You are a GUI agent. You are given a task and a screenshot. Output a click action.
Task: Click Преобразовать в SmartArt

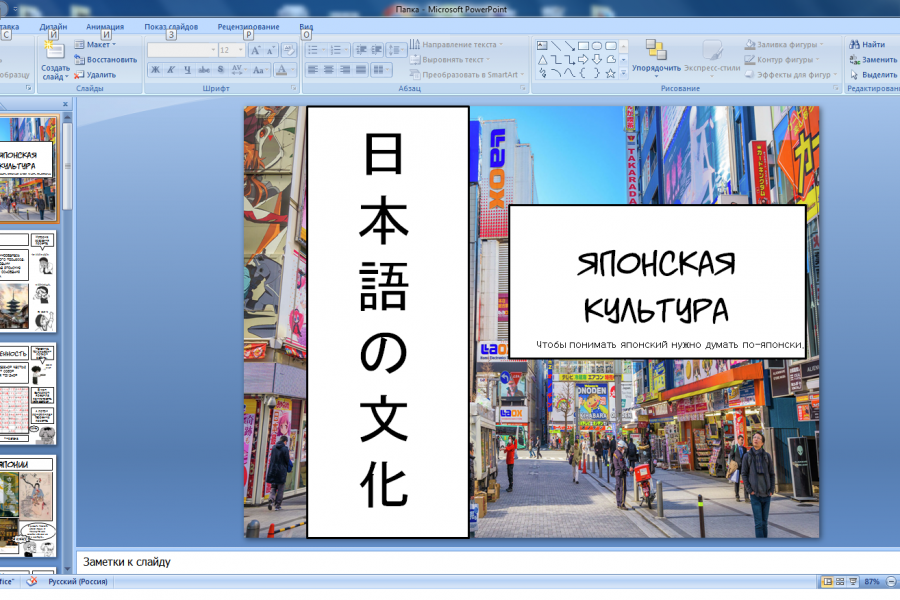tap(467, 75)
